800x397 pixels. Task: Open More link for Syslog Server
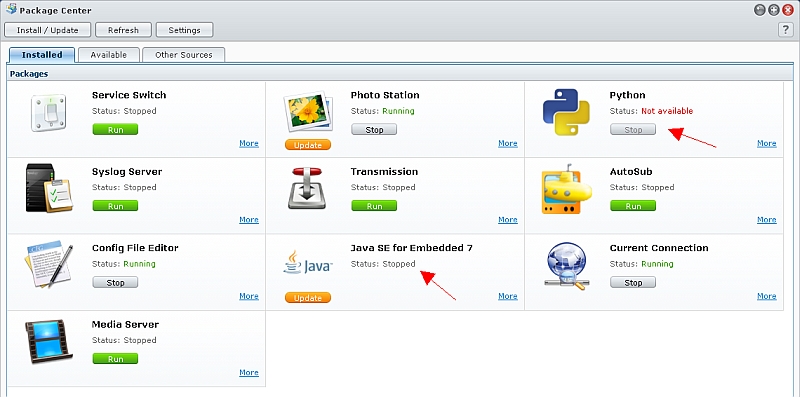click(249, 219)
